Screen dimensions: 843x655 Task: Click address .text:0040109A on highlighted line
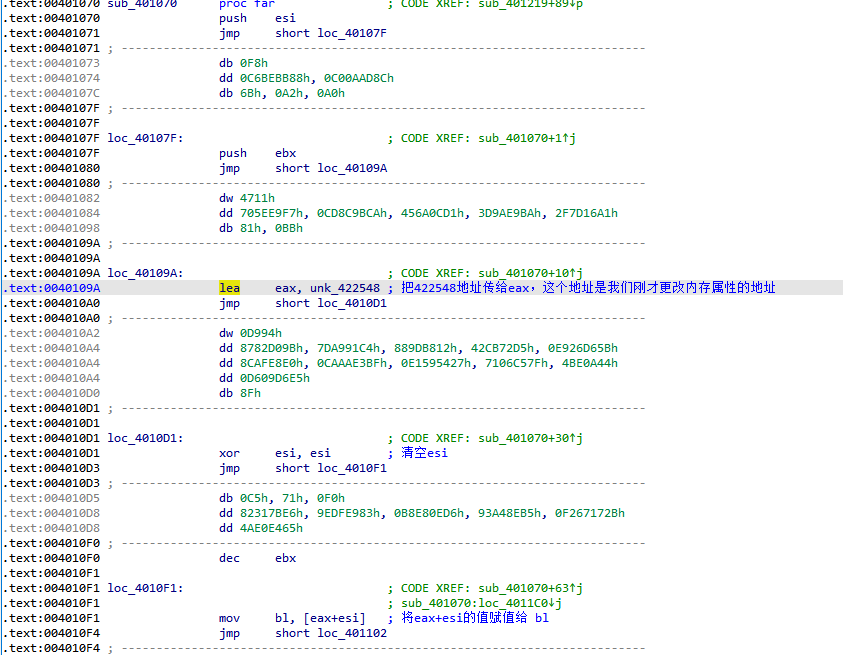[52, 288]
